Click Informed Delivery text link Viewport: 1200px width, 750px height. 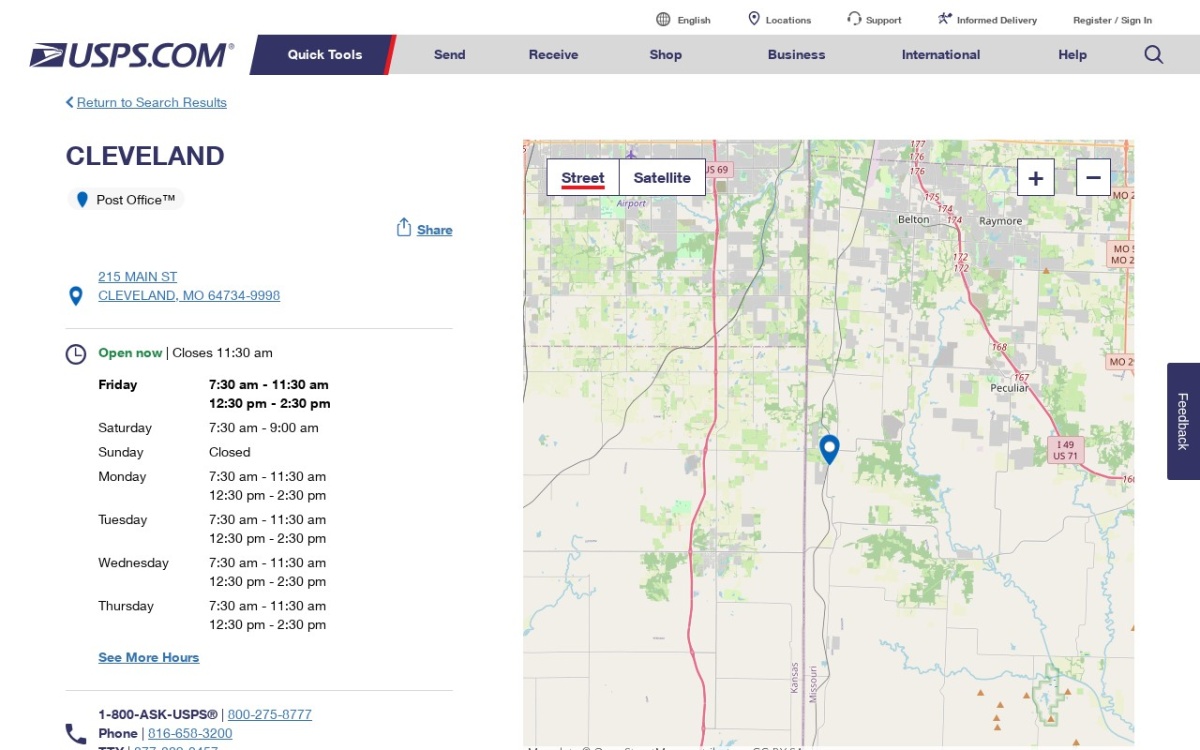pos(997,20)
